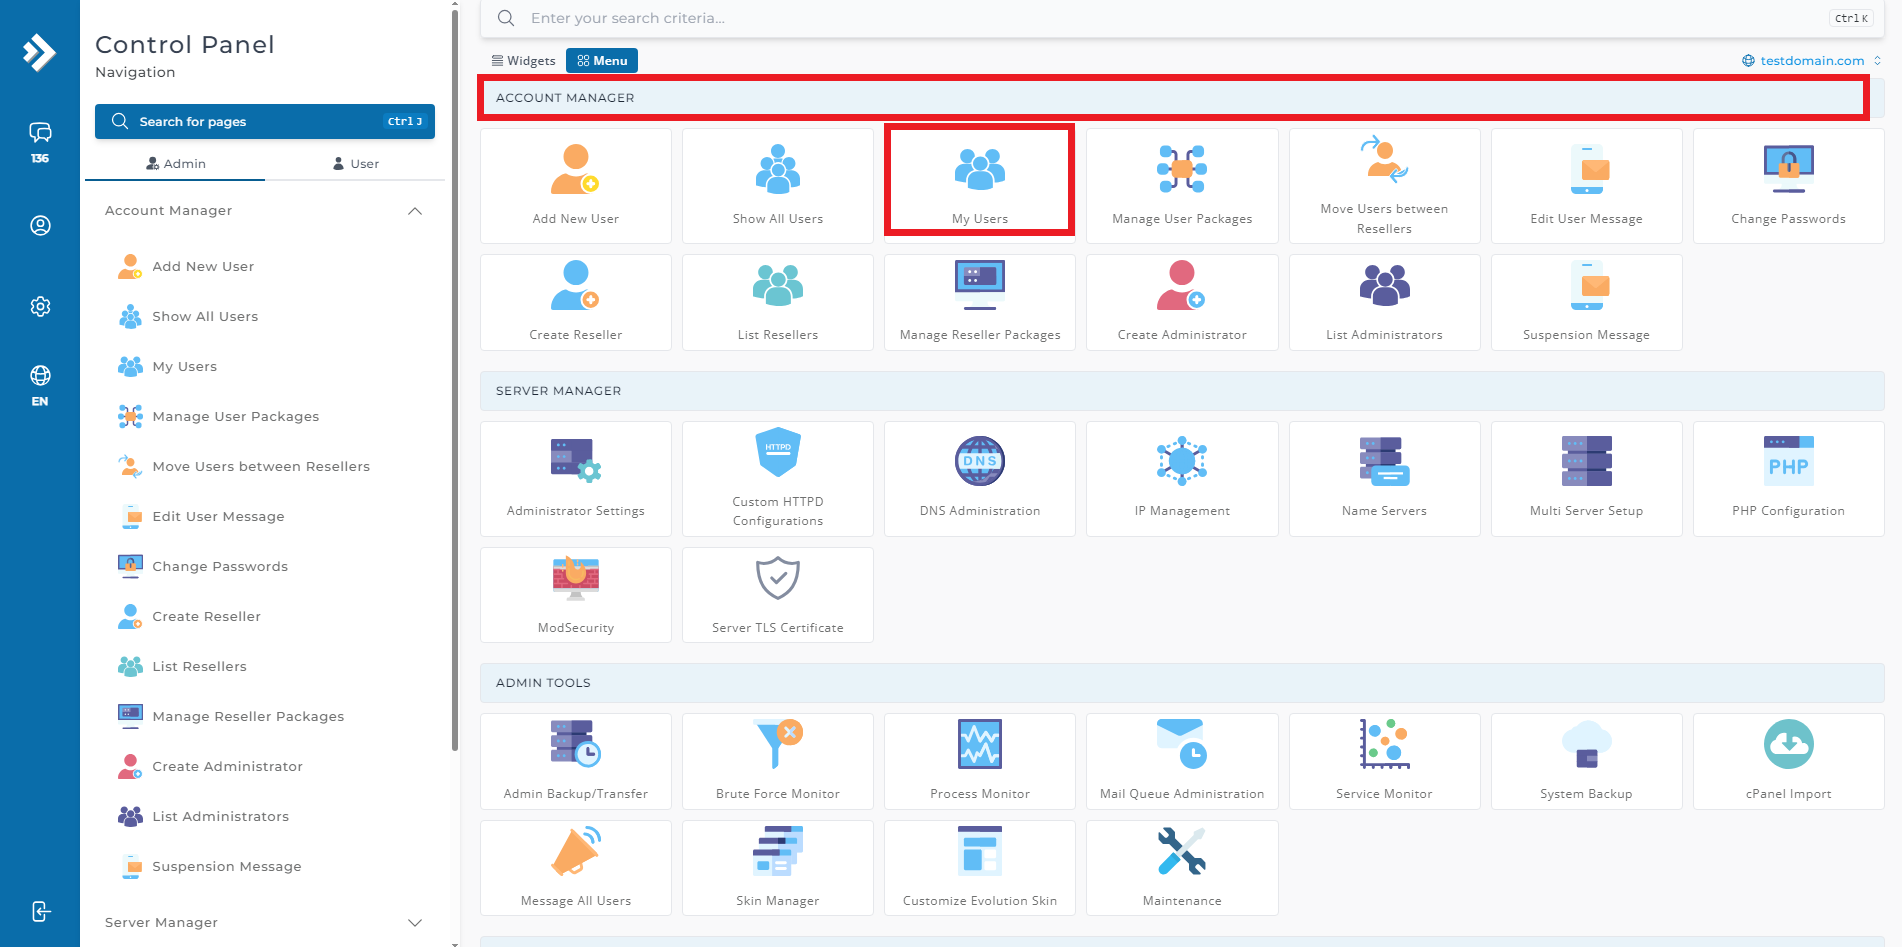1902x947 pixels.
Task: Click the logout icon at bottom of rail
Action: [x=40, y=911]
